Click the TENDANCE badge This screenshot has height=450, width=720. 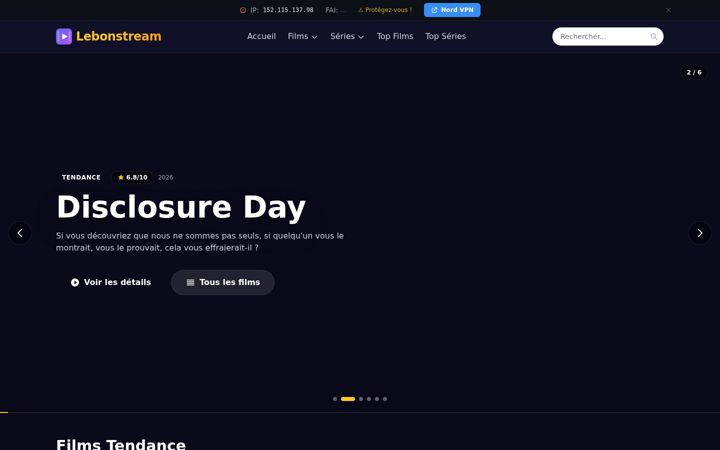point(81,177)
